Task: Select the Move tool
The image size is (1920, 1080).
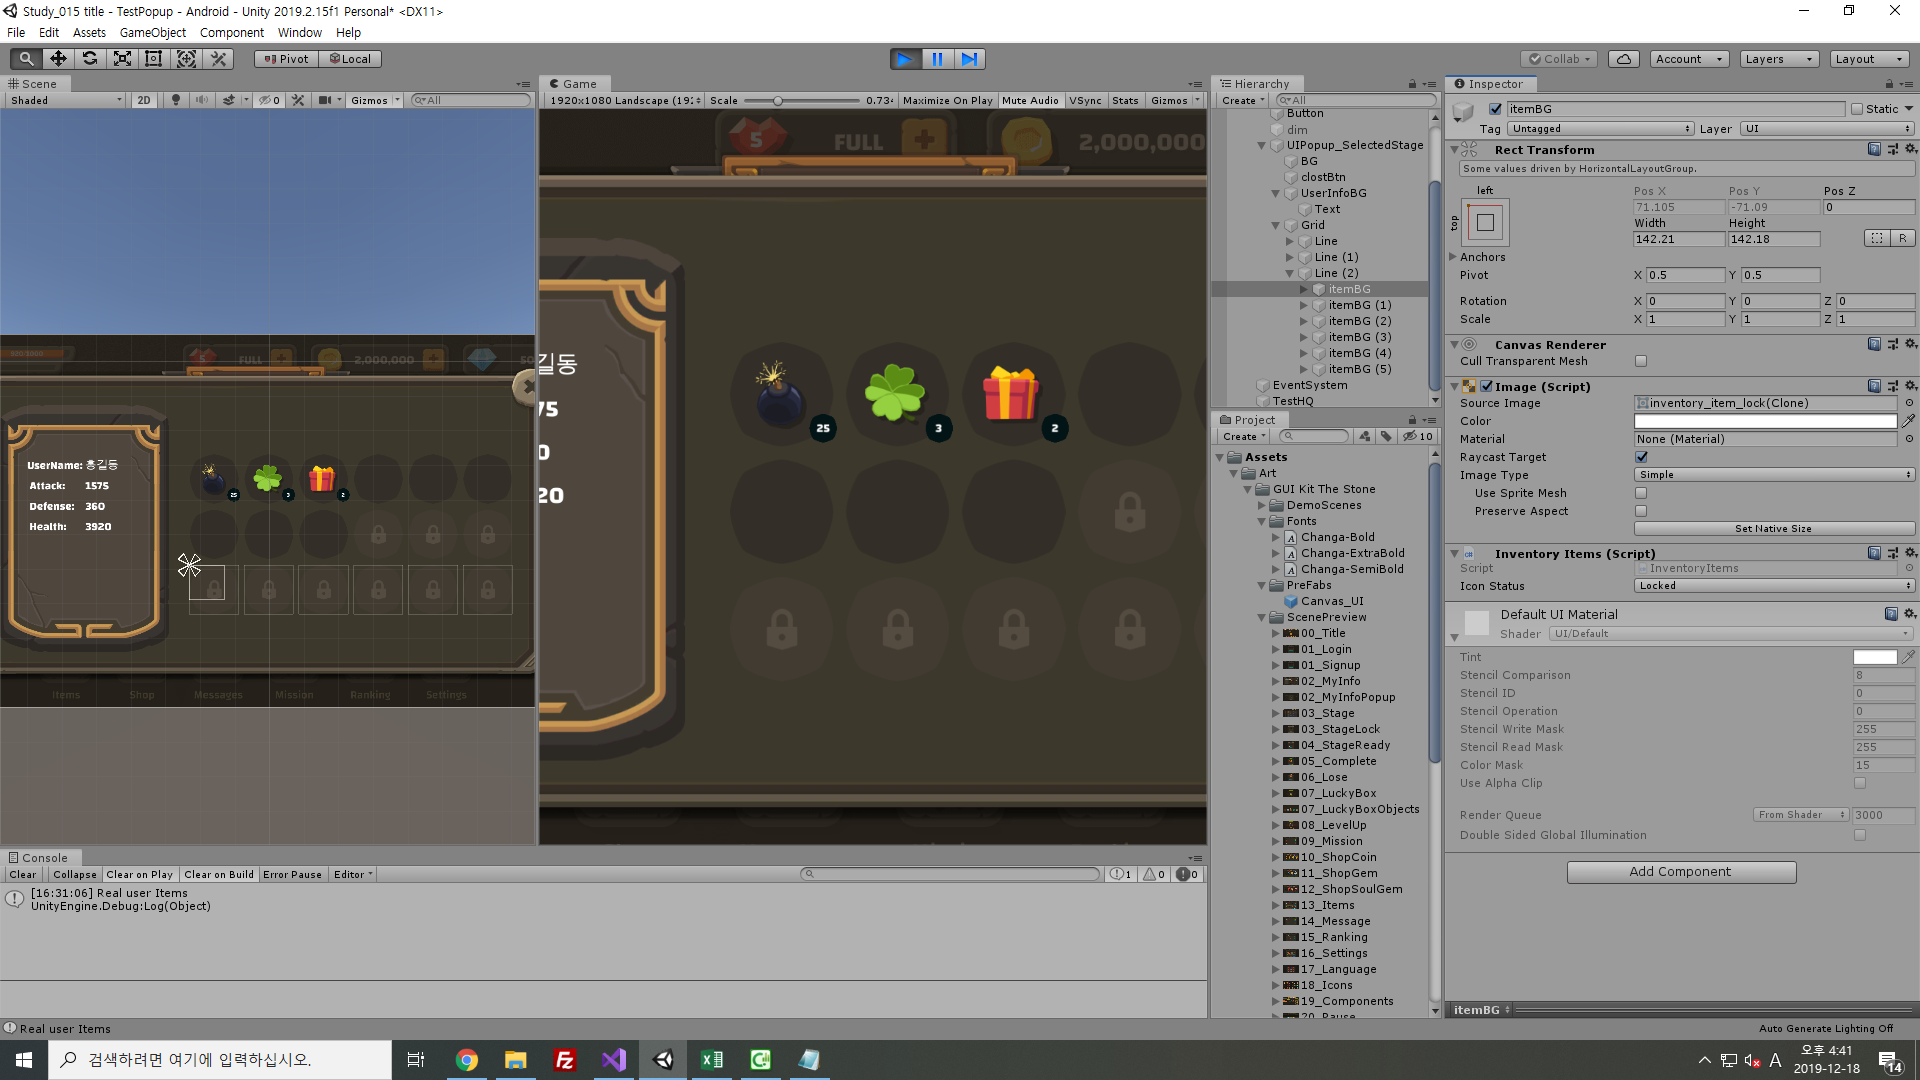Action: pos(58,59)
